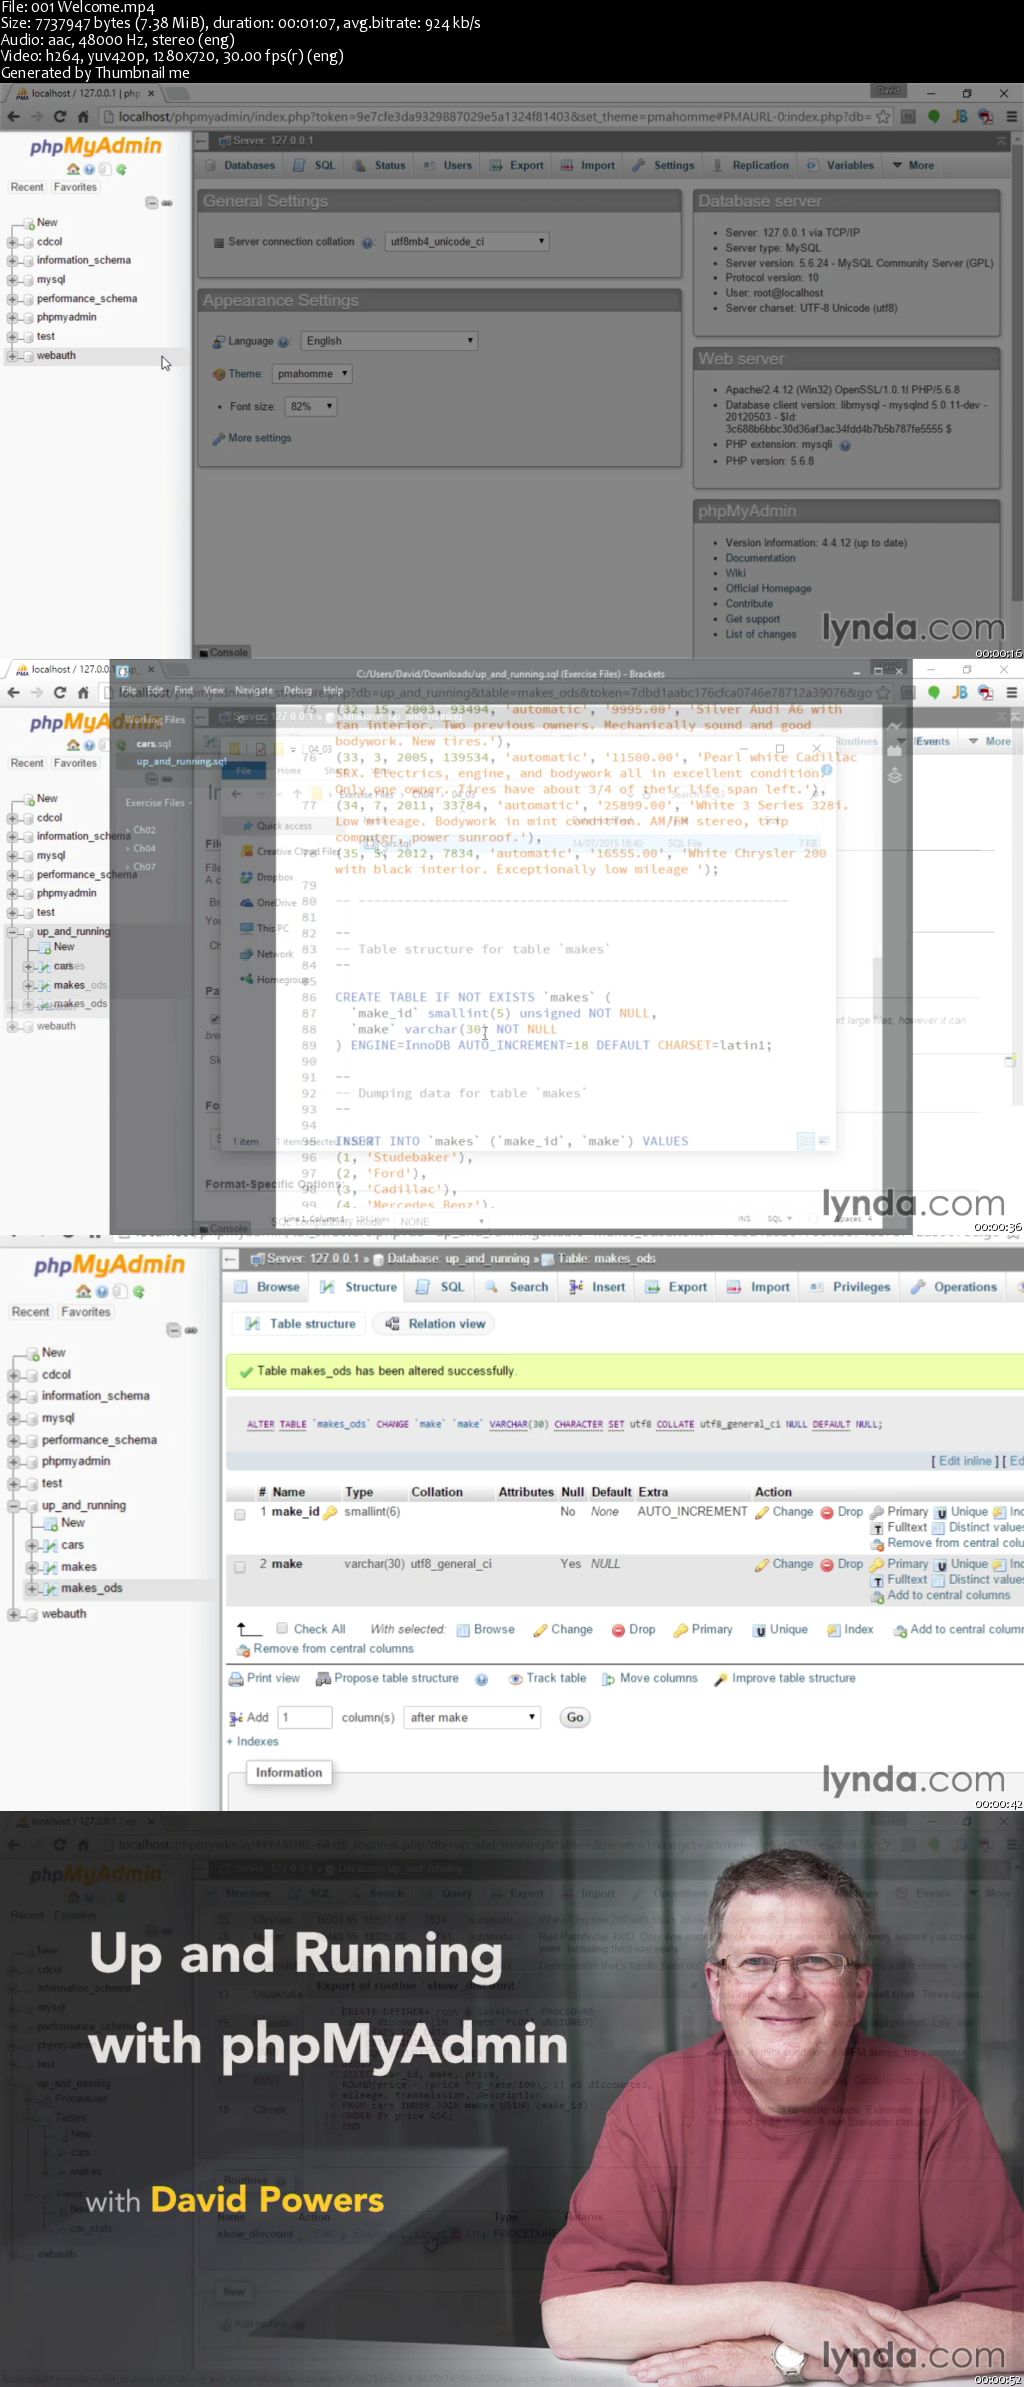Click Propose table structure icon

[x=323, y=1679]
